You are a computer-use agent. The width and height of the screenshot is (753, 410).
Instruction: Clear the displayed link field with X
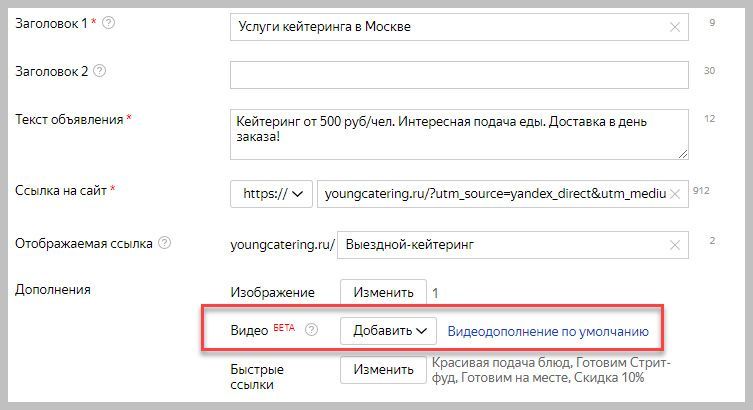[x=676, y=244]
